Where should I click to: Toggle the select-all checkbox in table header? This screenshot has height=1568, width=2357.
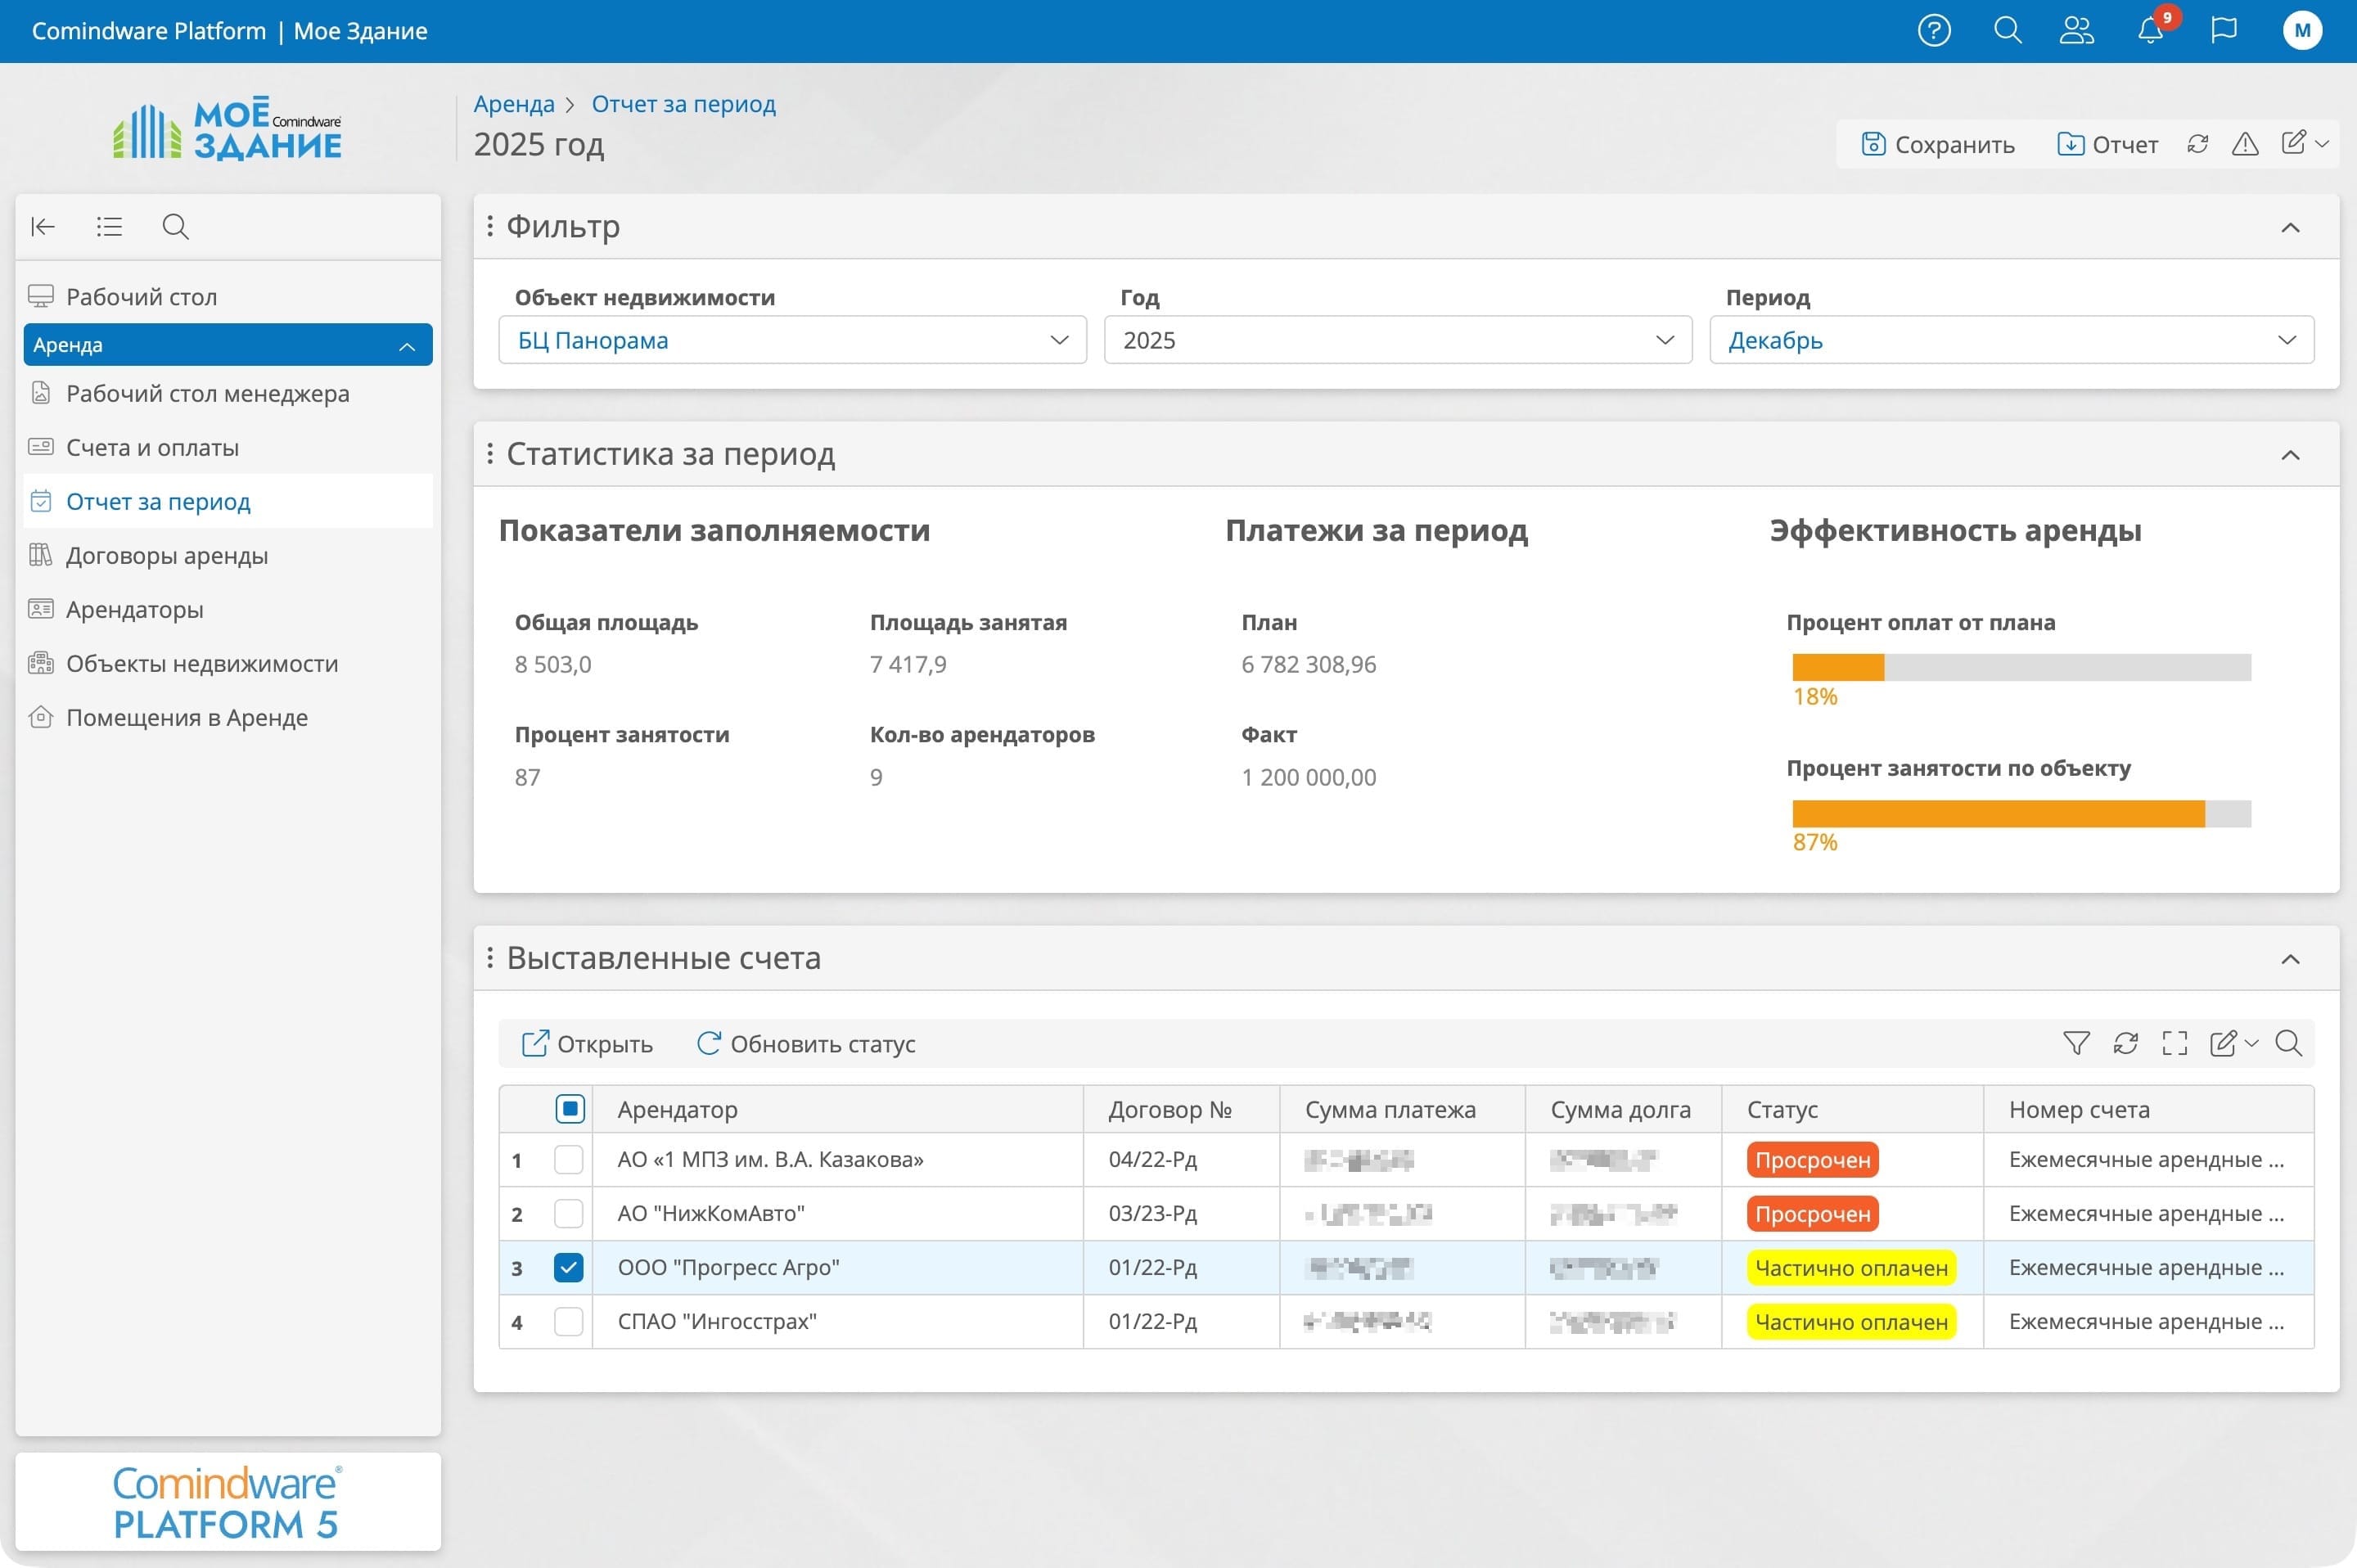click(x=570, y=1109)
